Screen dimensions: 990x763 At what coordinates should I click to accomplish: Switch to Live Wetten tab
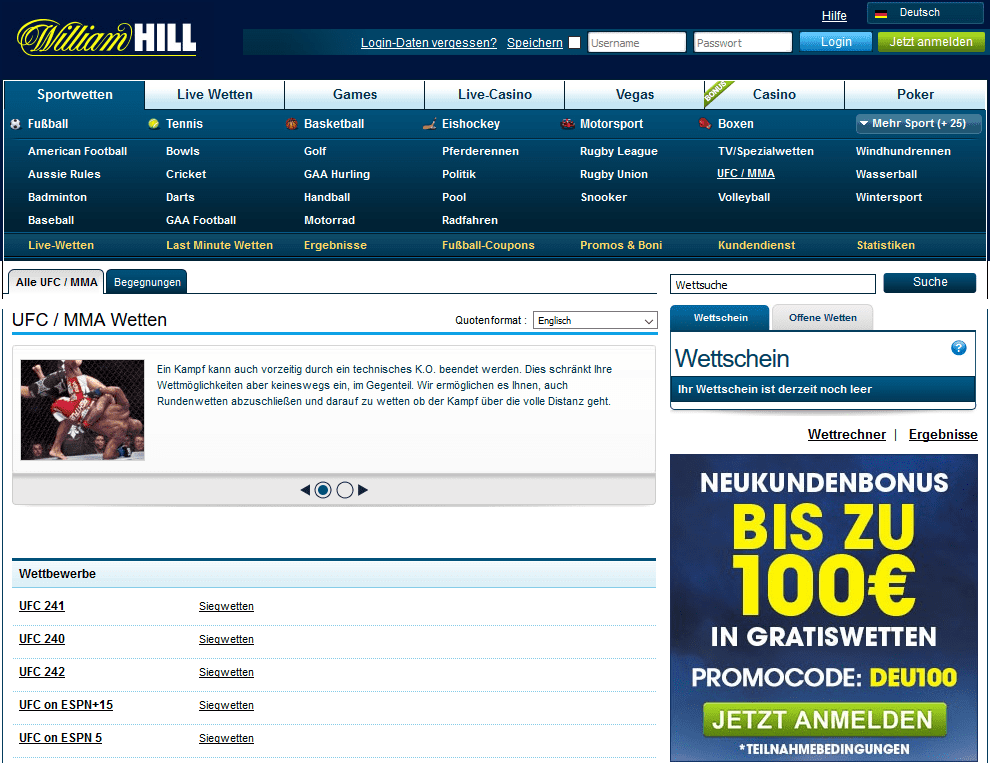215,95
